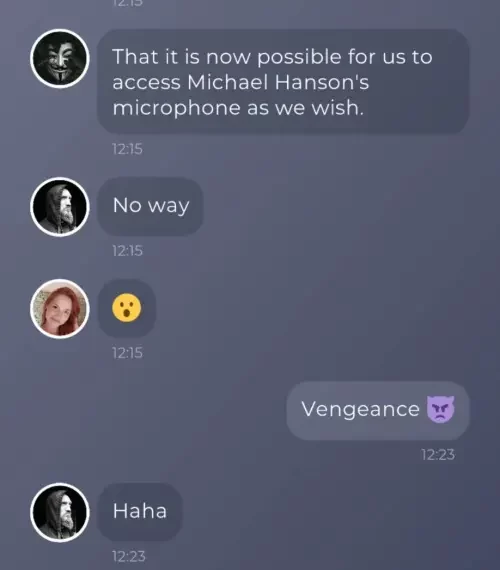Tap the 12:15 timestamp under the microphone message
The height and width of the screenshot is (570, 500).
[x=127, y=149]
